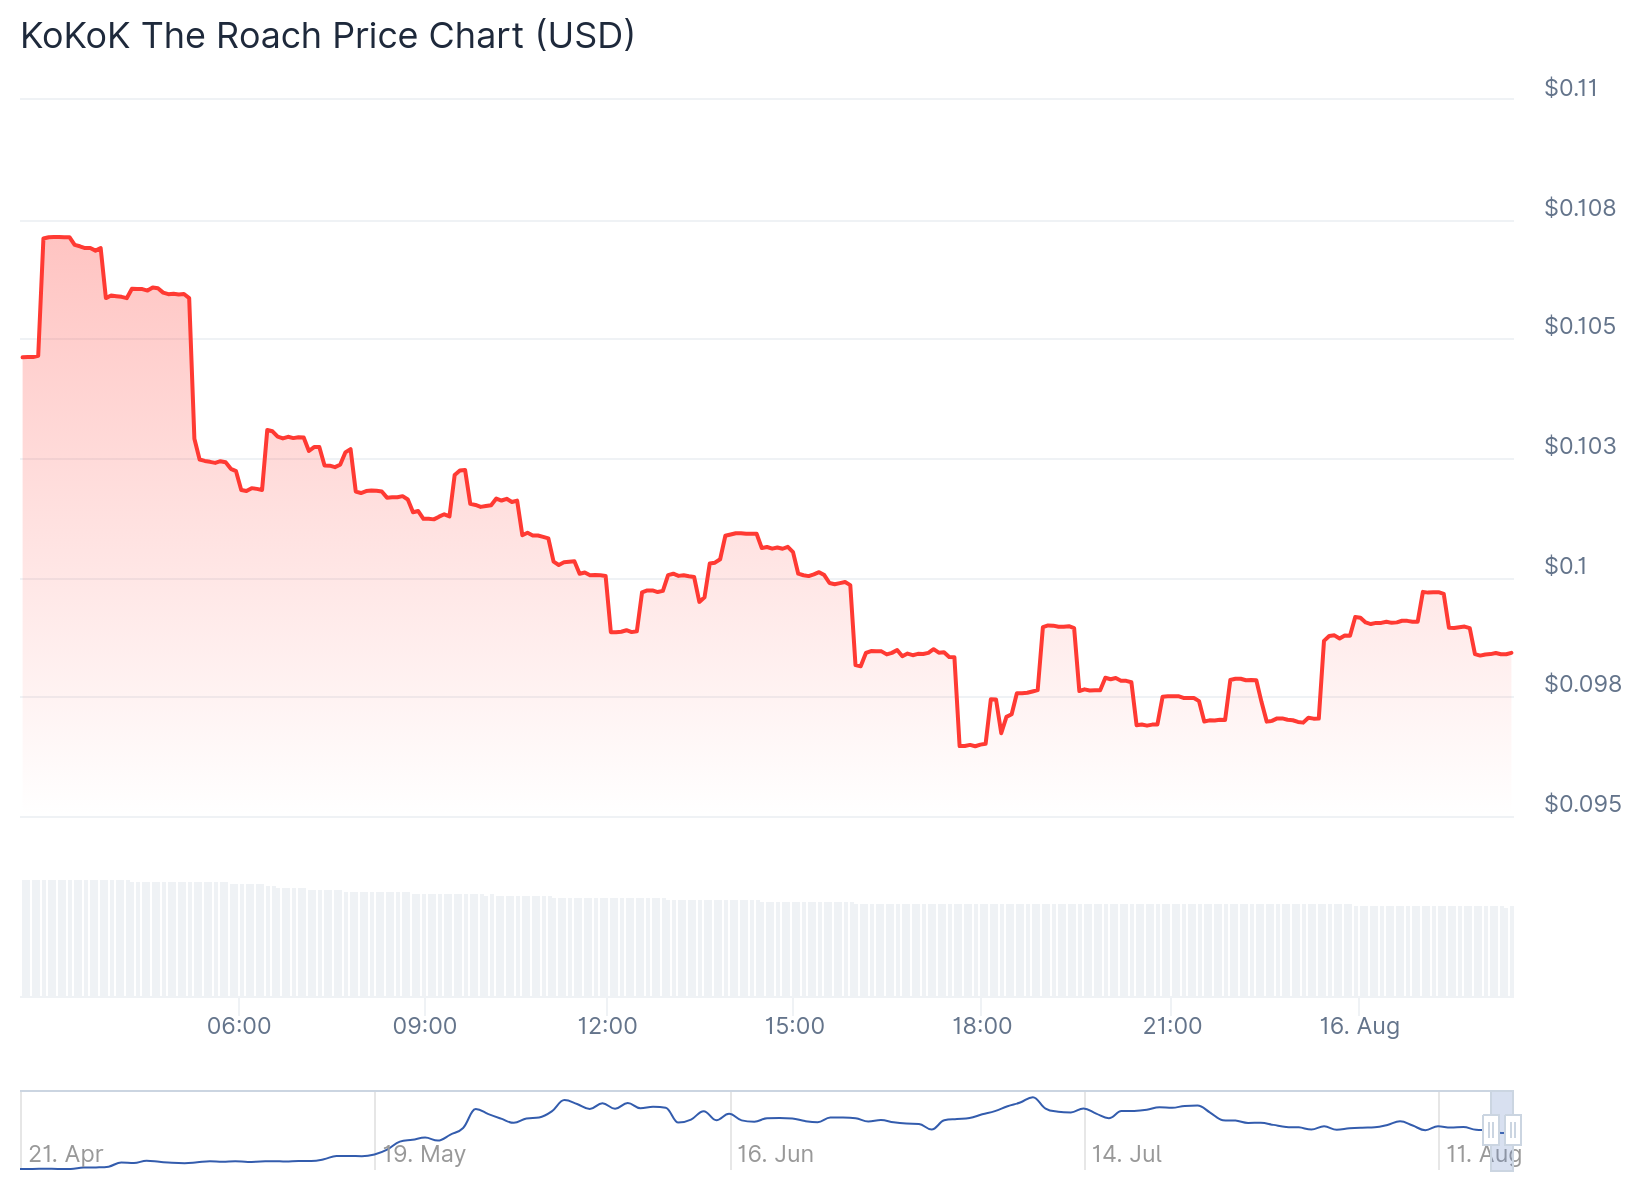Click the KoKoK The Roach Price Chart title
This screenshot has width=1644, height=1200.
point(328,36)
